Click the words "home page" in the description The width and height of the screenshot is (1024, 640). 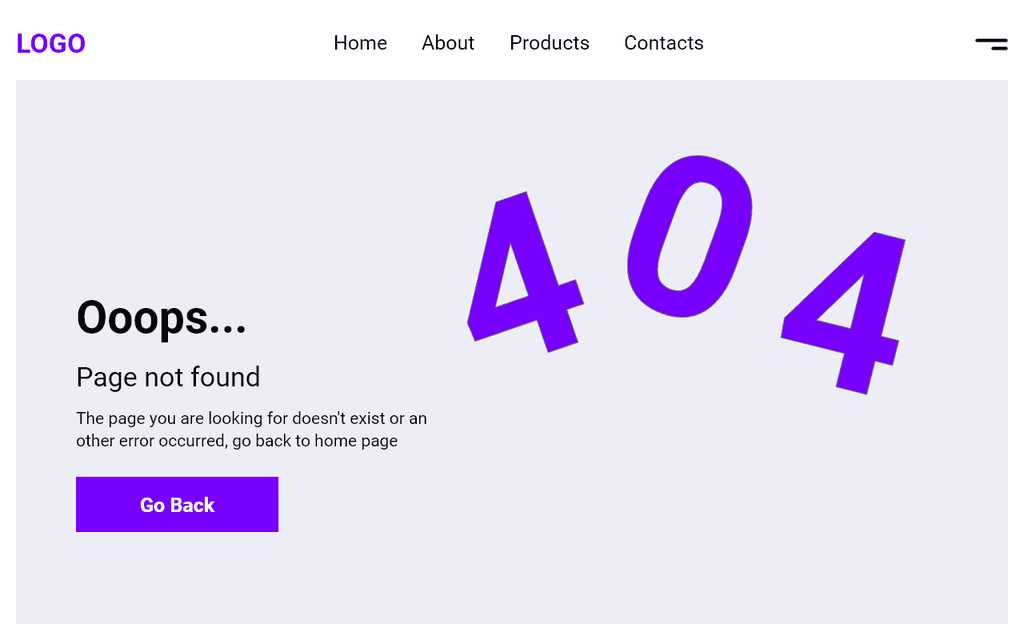(356, 441)
